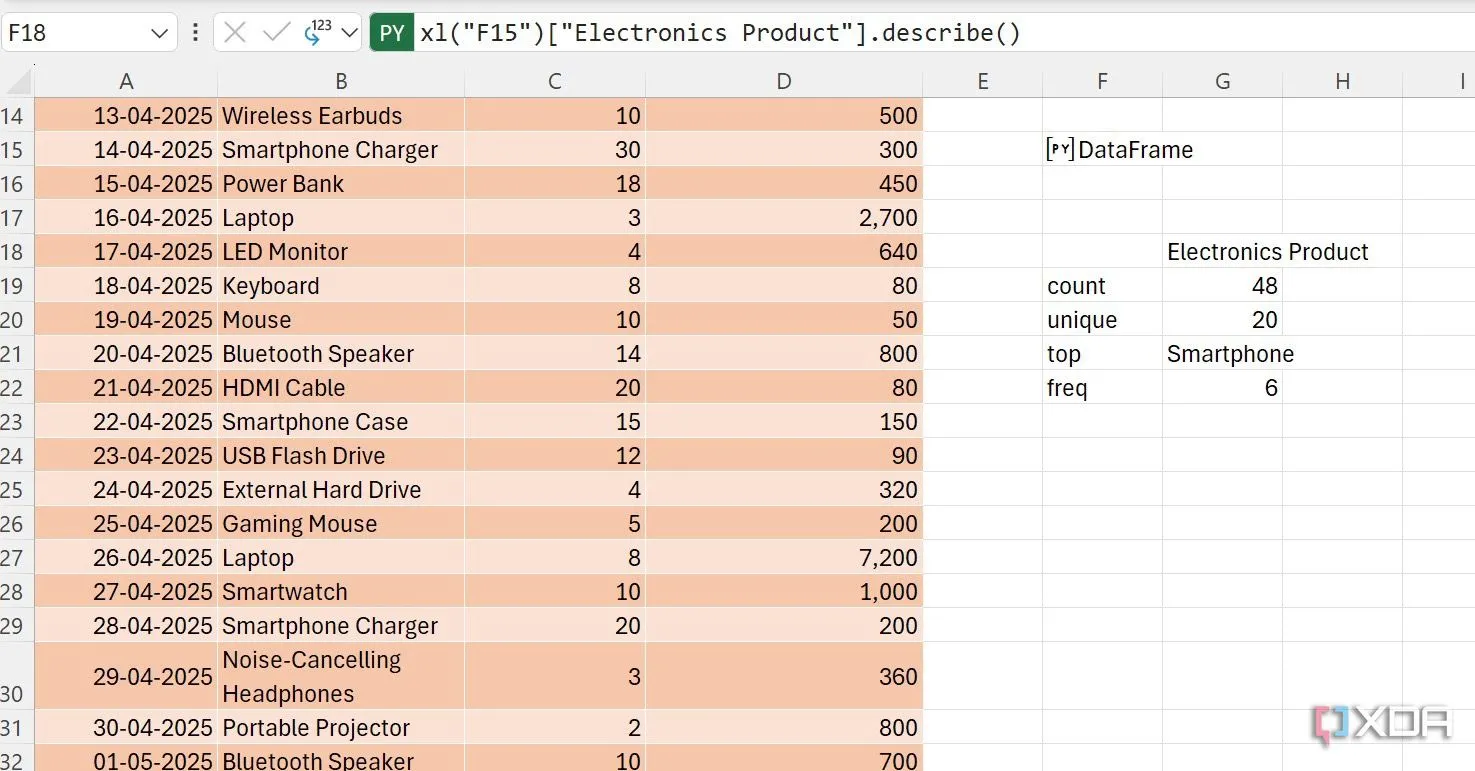This screenshot has width=1475, height=771.
Task: Click the 'USB Flash Drive' cell
Action: tap(341, 456)
